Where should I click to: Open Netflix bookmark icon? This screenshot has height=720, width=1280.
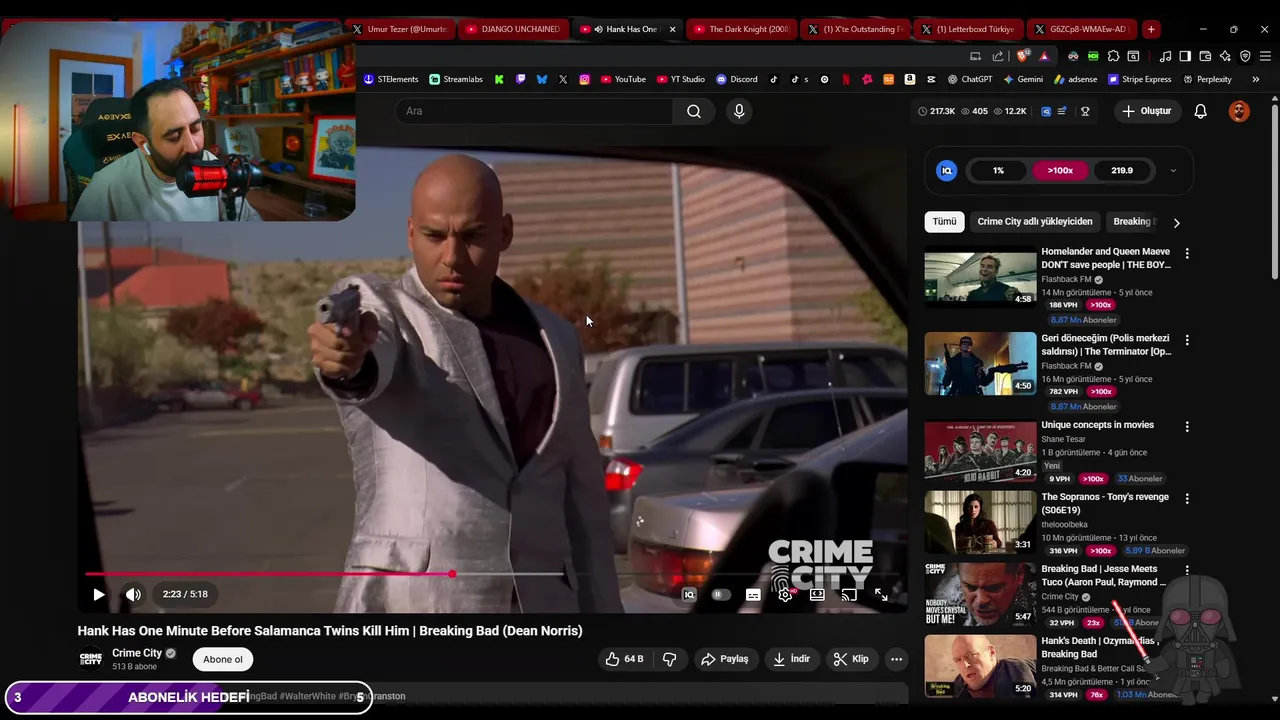(846, 79)
